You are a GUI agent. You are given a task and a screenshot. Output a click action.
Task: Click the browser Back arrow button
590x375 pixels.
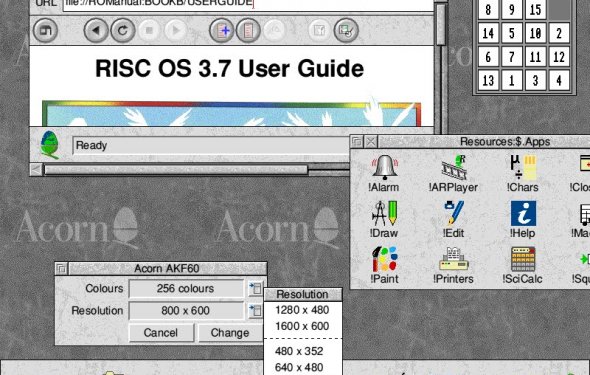pos(96,30)
